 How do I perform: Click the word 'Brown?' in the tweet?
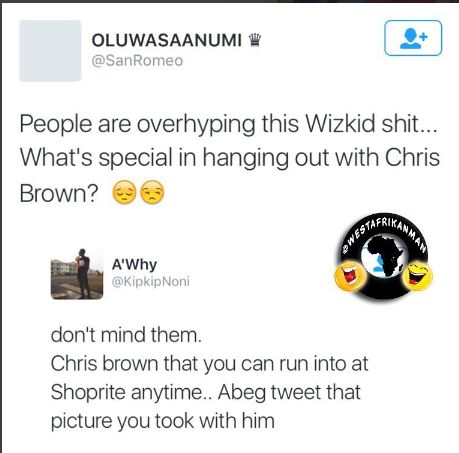click(59, 193)
